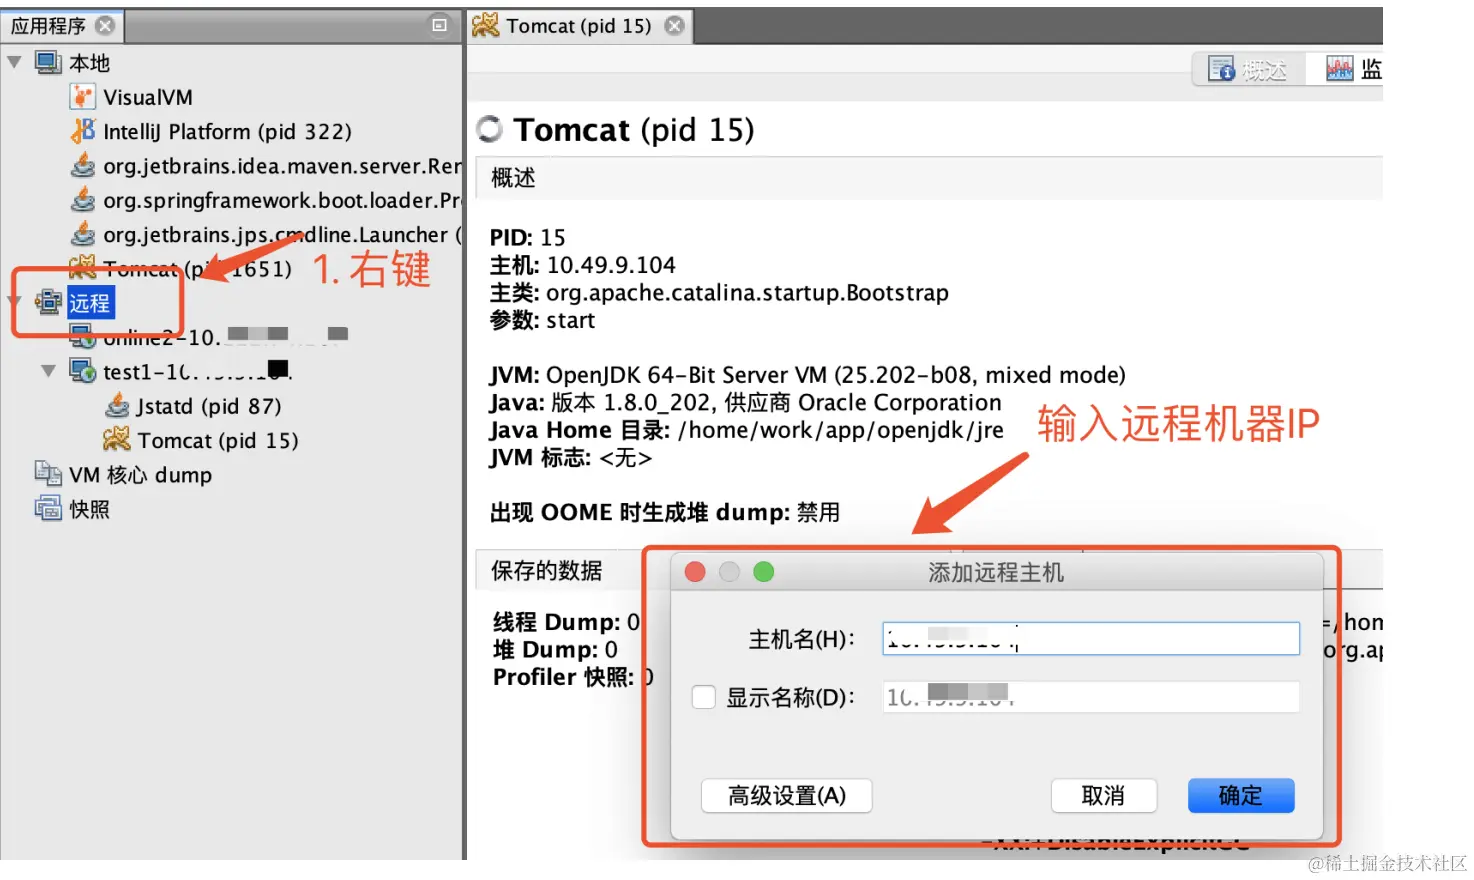Click the org.apache.catalina.startup.Bootstrap main class text

(x=747, y=293)
